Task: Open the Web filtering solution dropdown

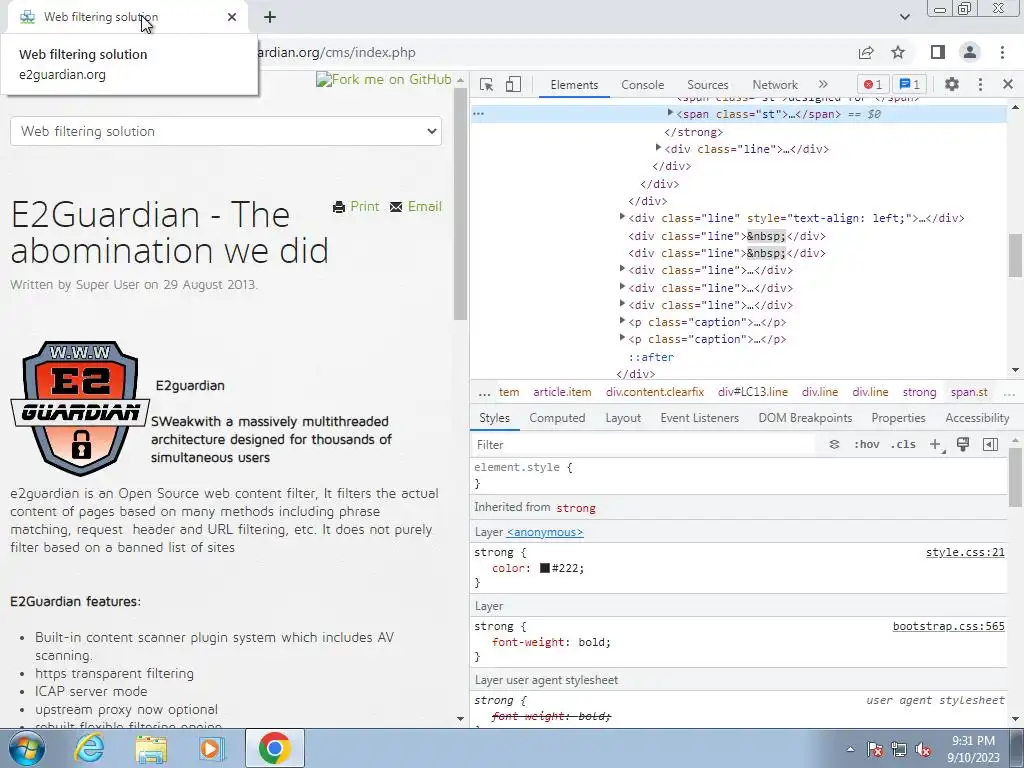Action: [226, 131]
